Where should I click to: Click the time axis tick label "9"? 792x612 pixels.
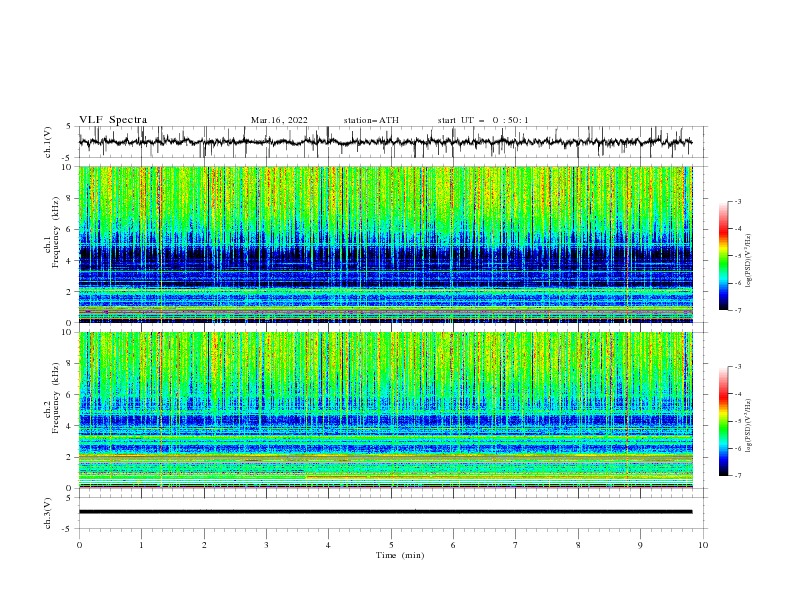[x=640, y=545]
